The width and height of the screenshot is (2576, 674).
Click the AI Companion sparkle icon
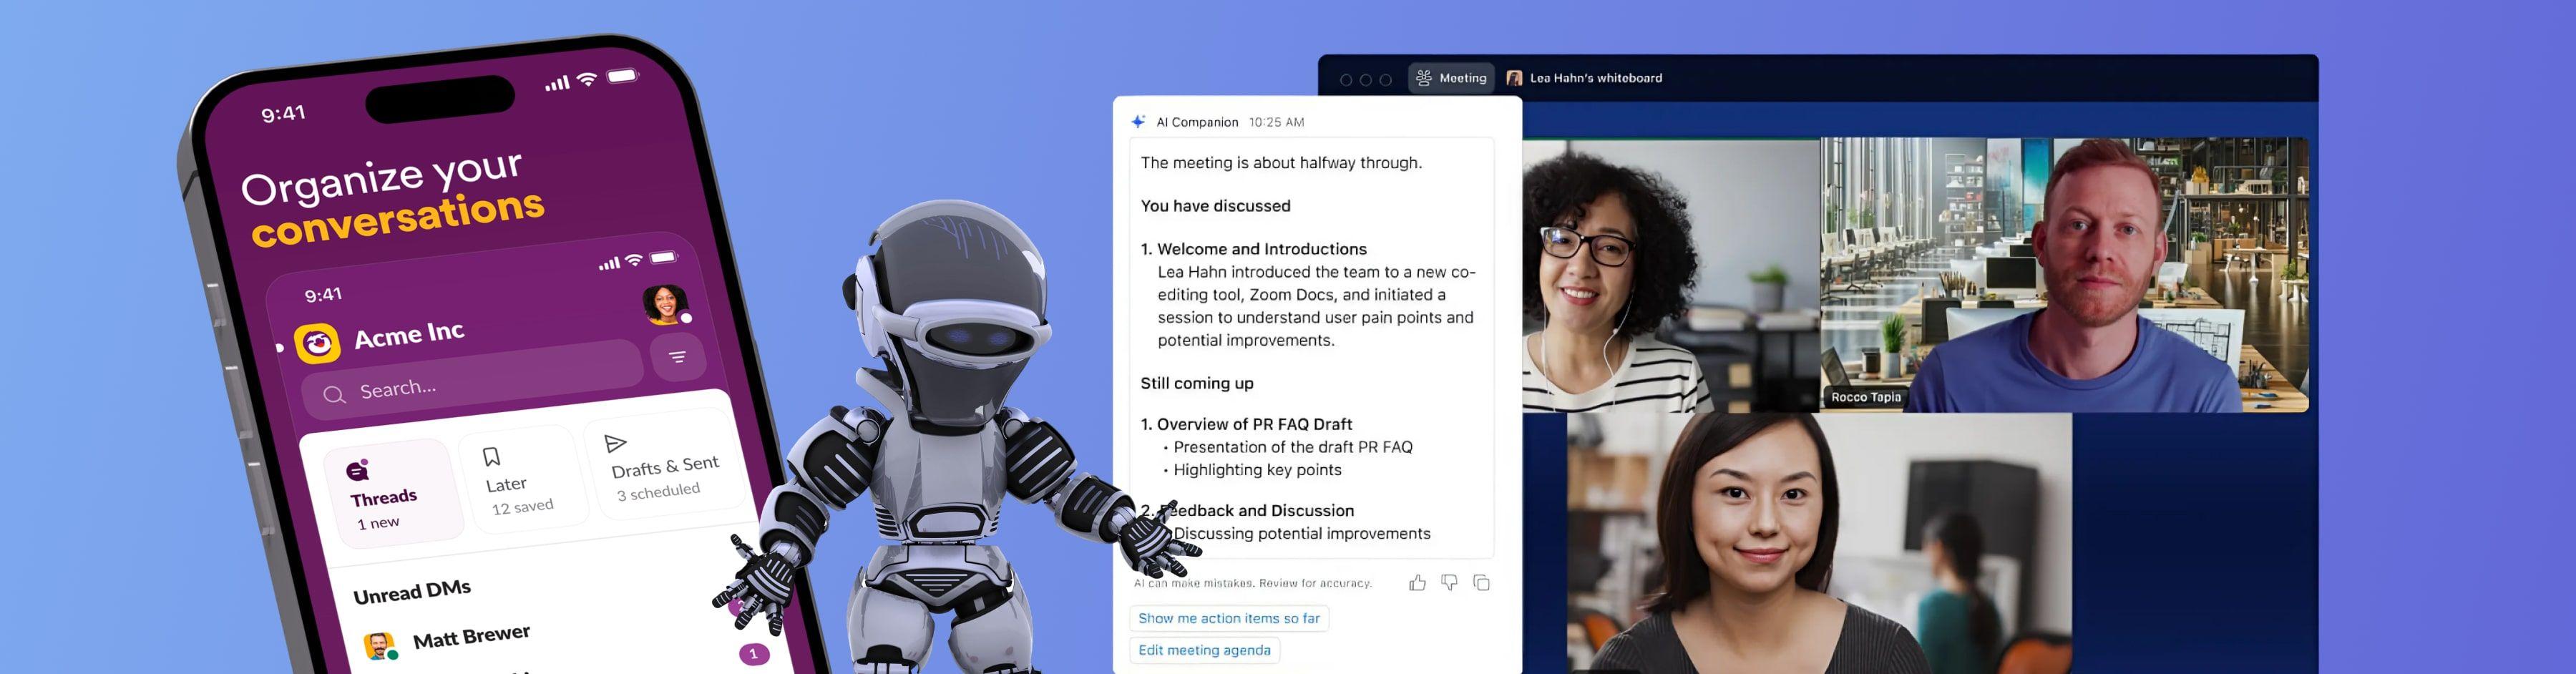1138,122
